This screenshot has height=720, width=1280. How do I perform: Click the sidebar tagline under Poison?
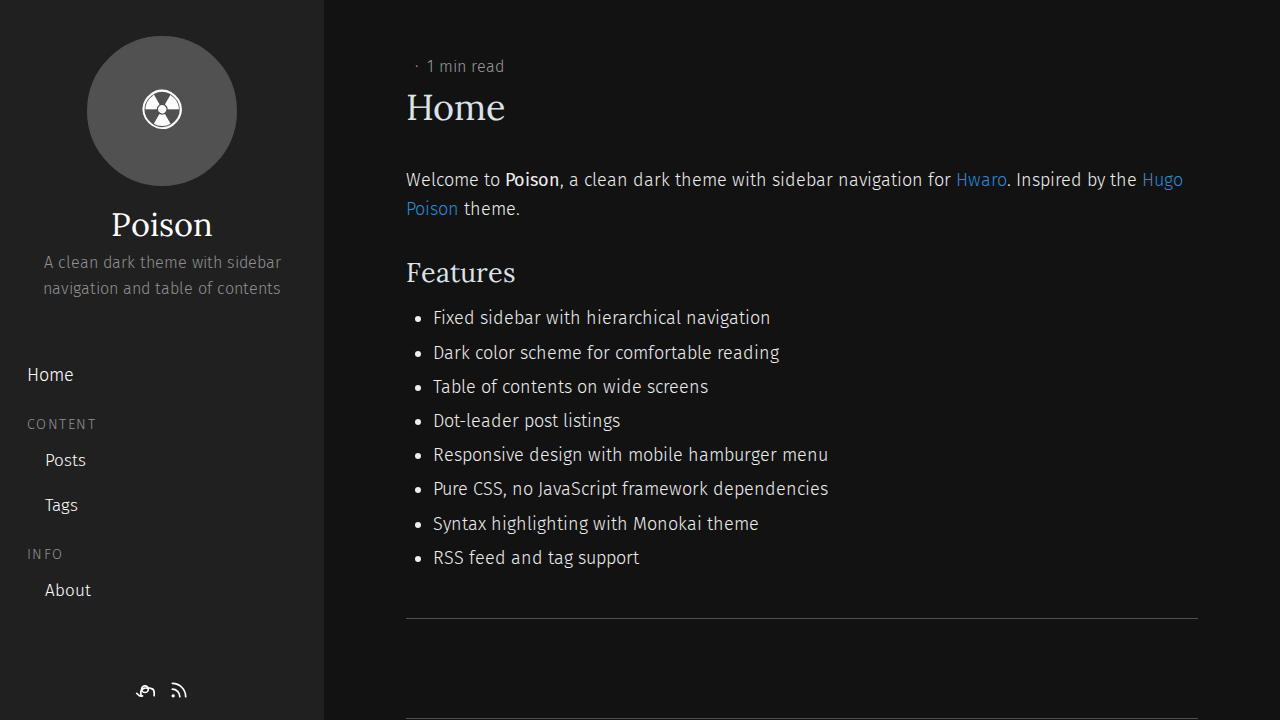(x=162, y=276)
